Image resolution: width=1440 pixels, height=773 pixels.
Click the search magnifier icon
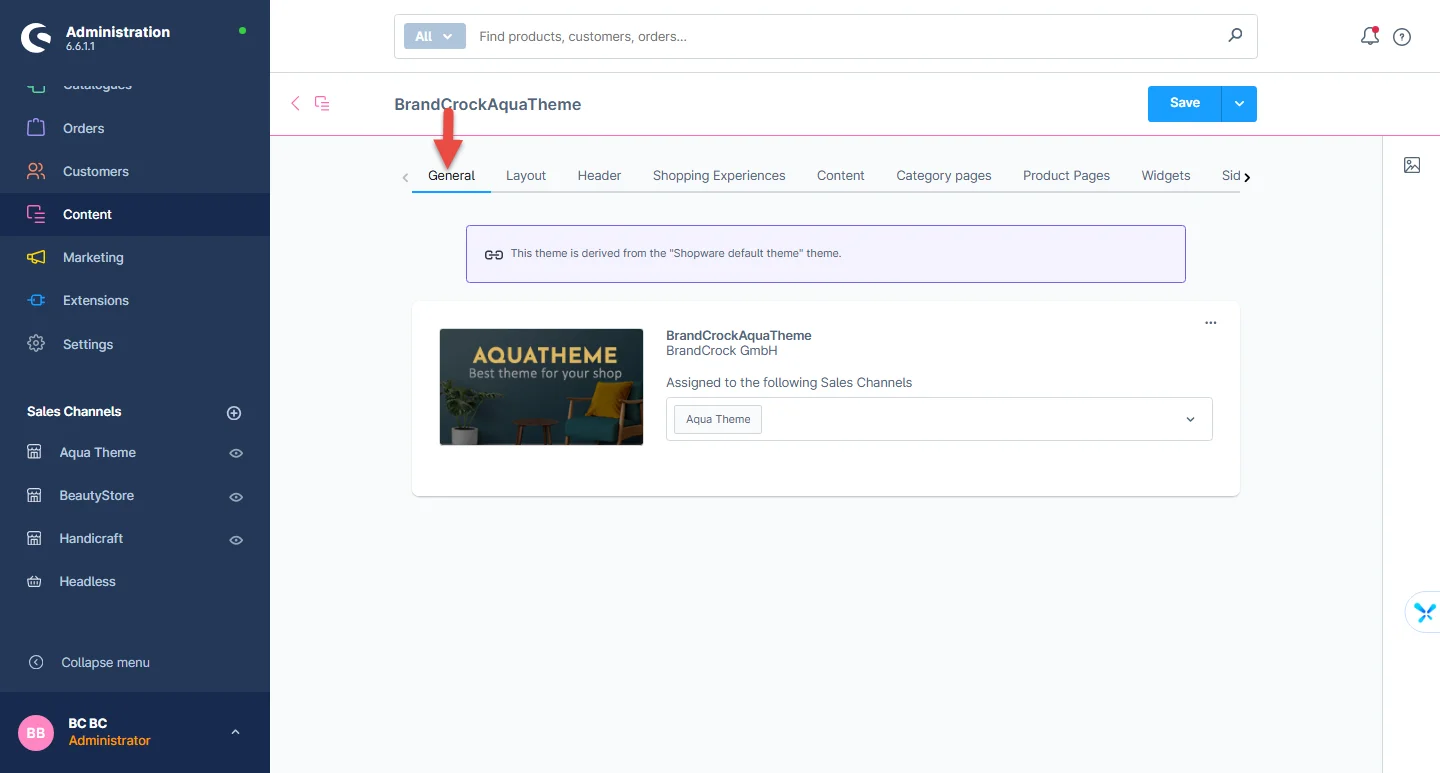click(1235, 36)
